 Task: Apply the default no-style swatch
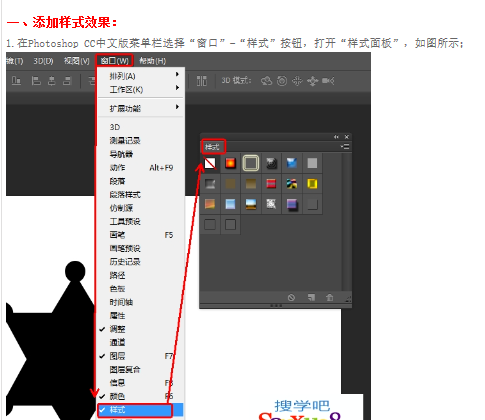(x=210, y=163)
